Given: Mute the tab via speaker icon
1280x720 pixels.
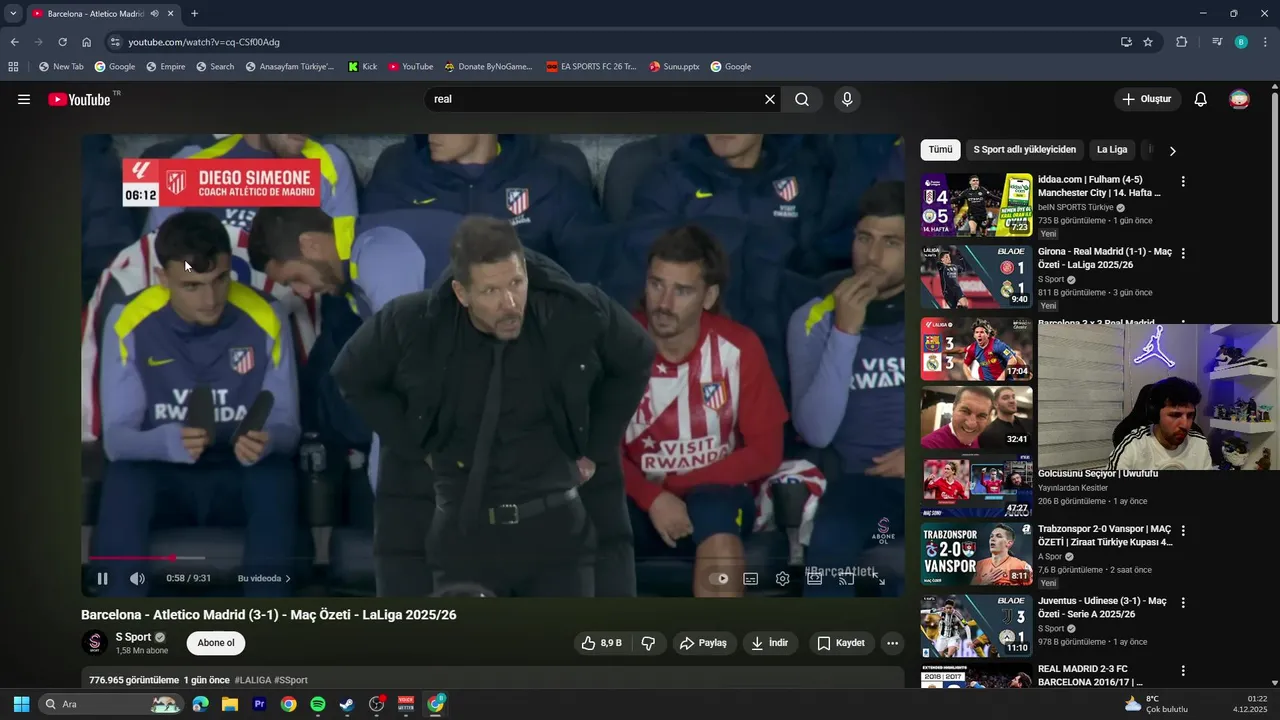Looking at the screenshot, I should point(154,14).
